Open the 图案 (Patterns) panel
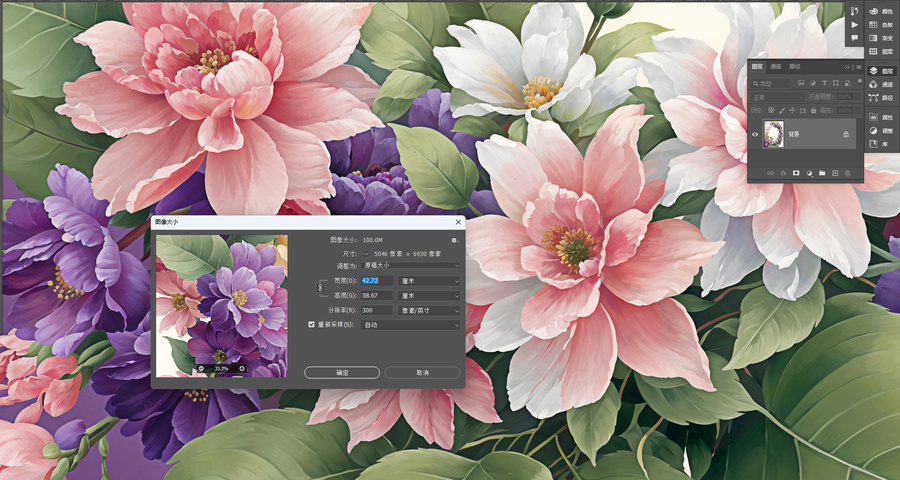 [881, 51]
